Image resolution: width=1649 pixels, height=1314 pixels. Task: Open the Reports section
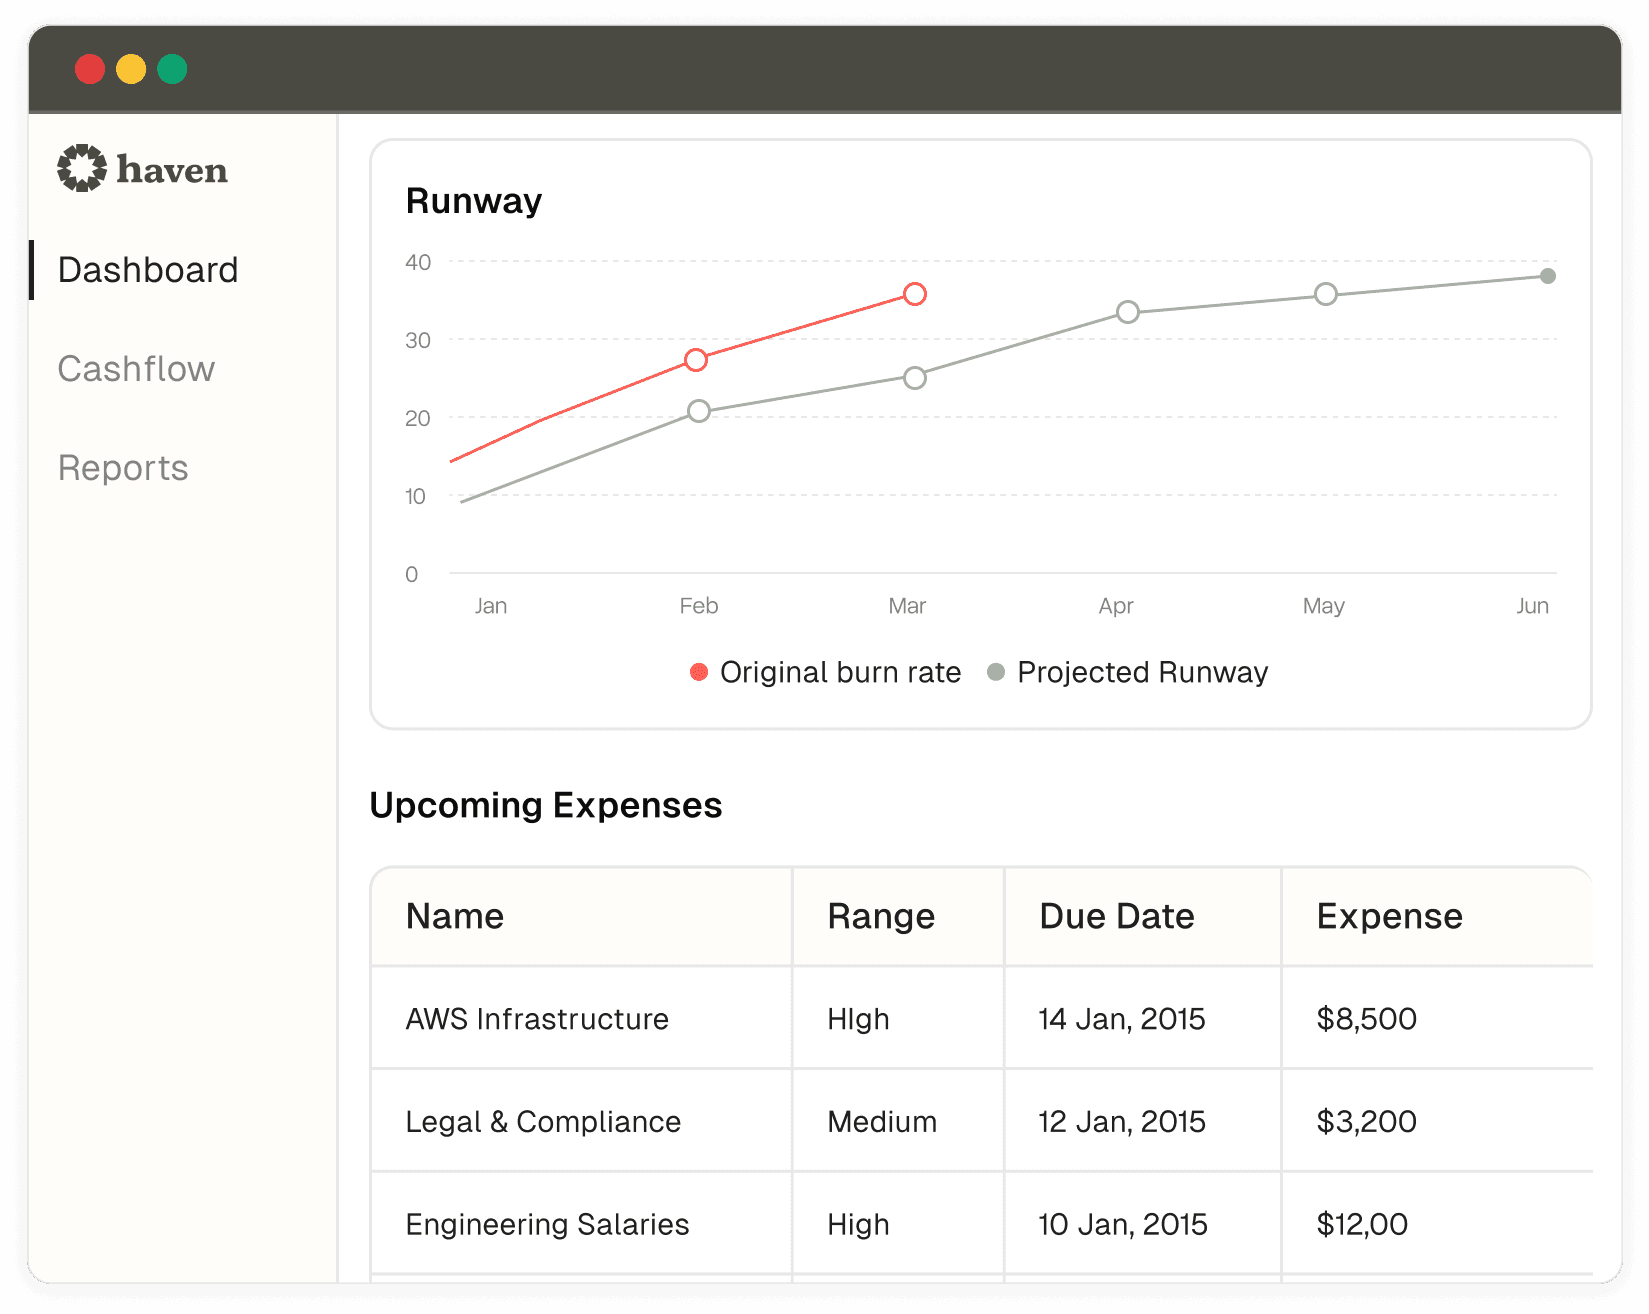(123, 468)
